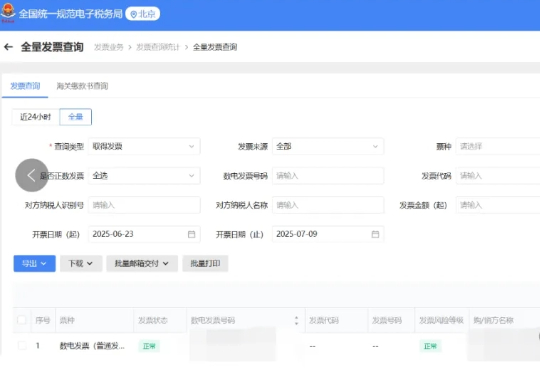Image resolution: width=540 pixels, height=372 pixels.
Task: Open calendar icon for start date
Action: click(x=191, y=234)
